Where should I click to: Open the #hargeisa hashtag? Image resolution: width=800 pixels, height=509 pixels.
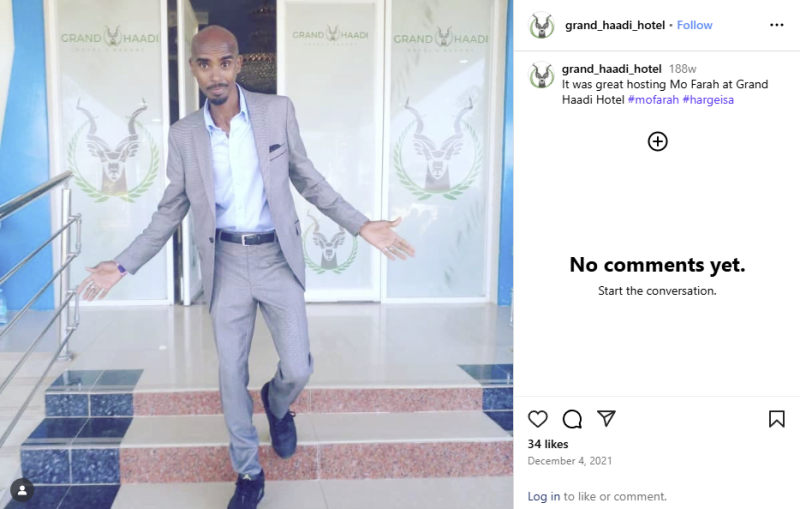[708, 99]
